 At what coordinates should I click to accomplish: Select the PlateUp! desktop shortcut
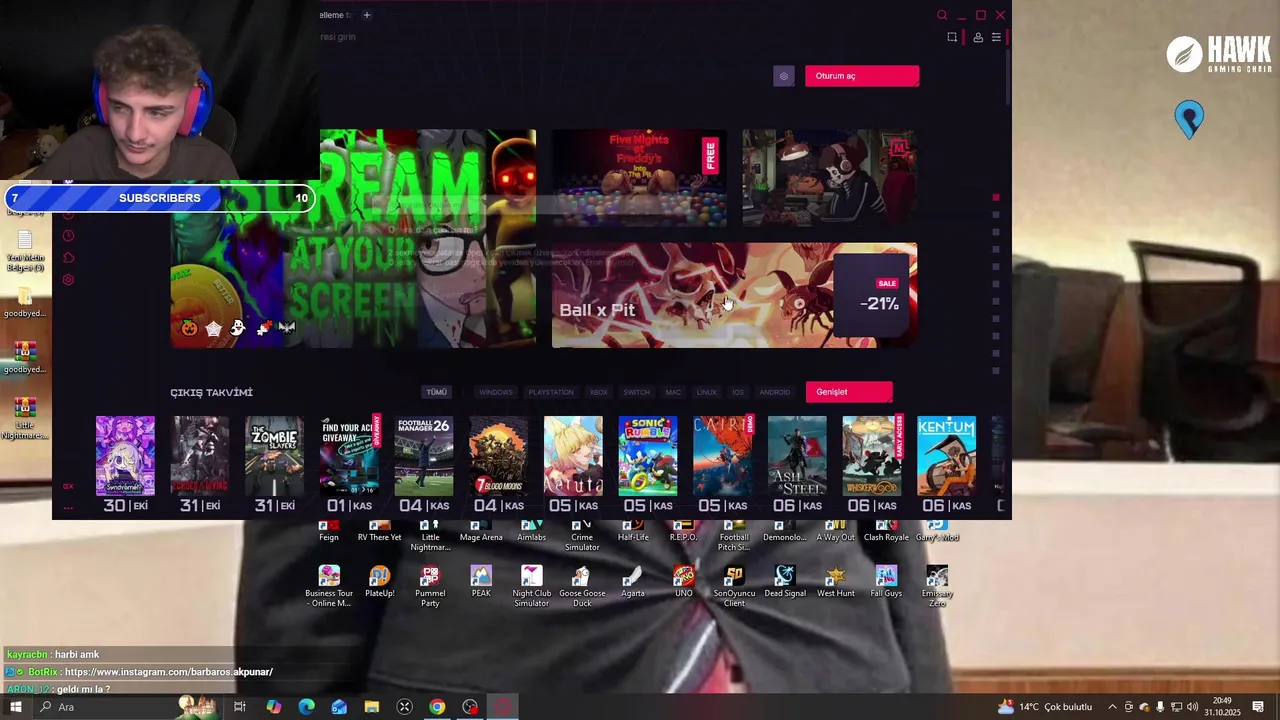[x=379, y=581]
